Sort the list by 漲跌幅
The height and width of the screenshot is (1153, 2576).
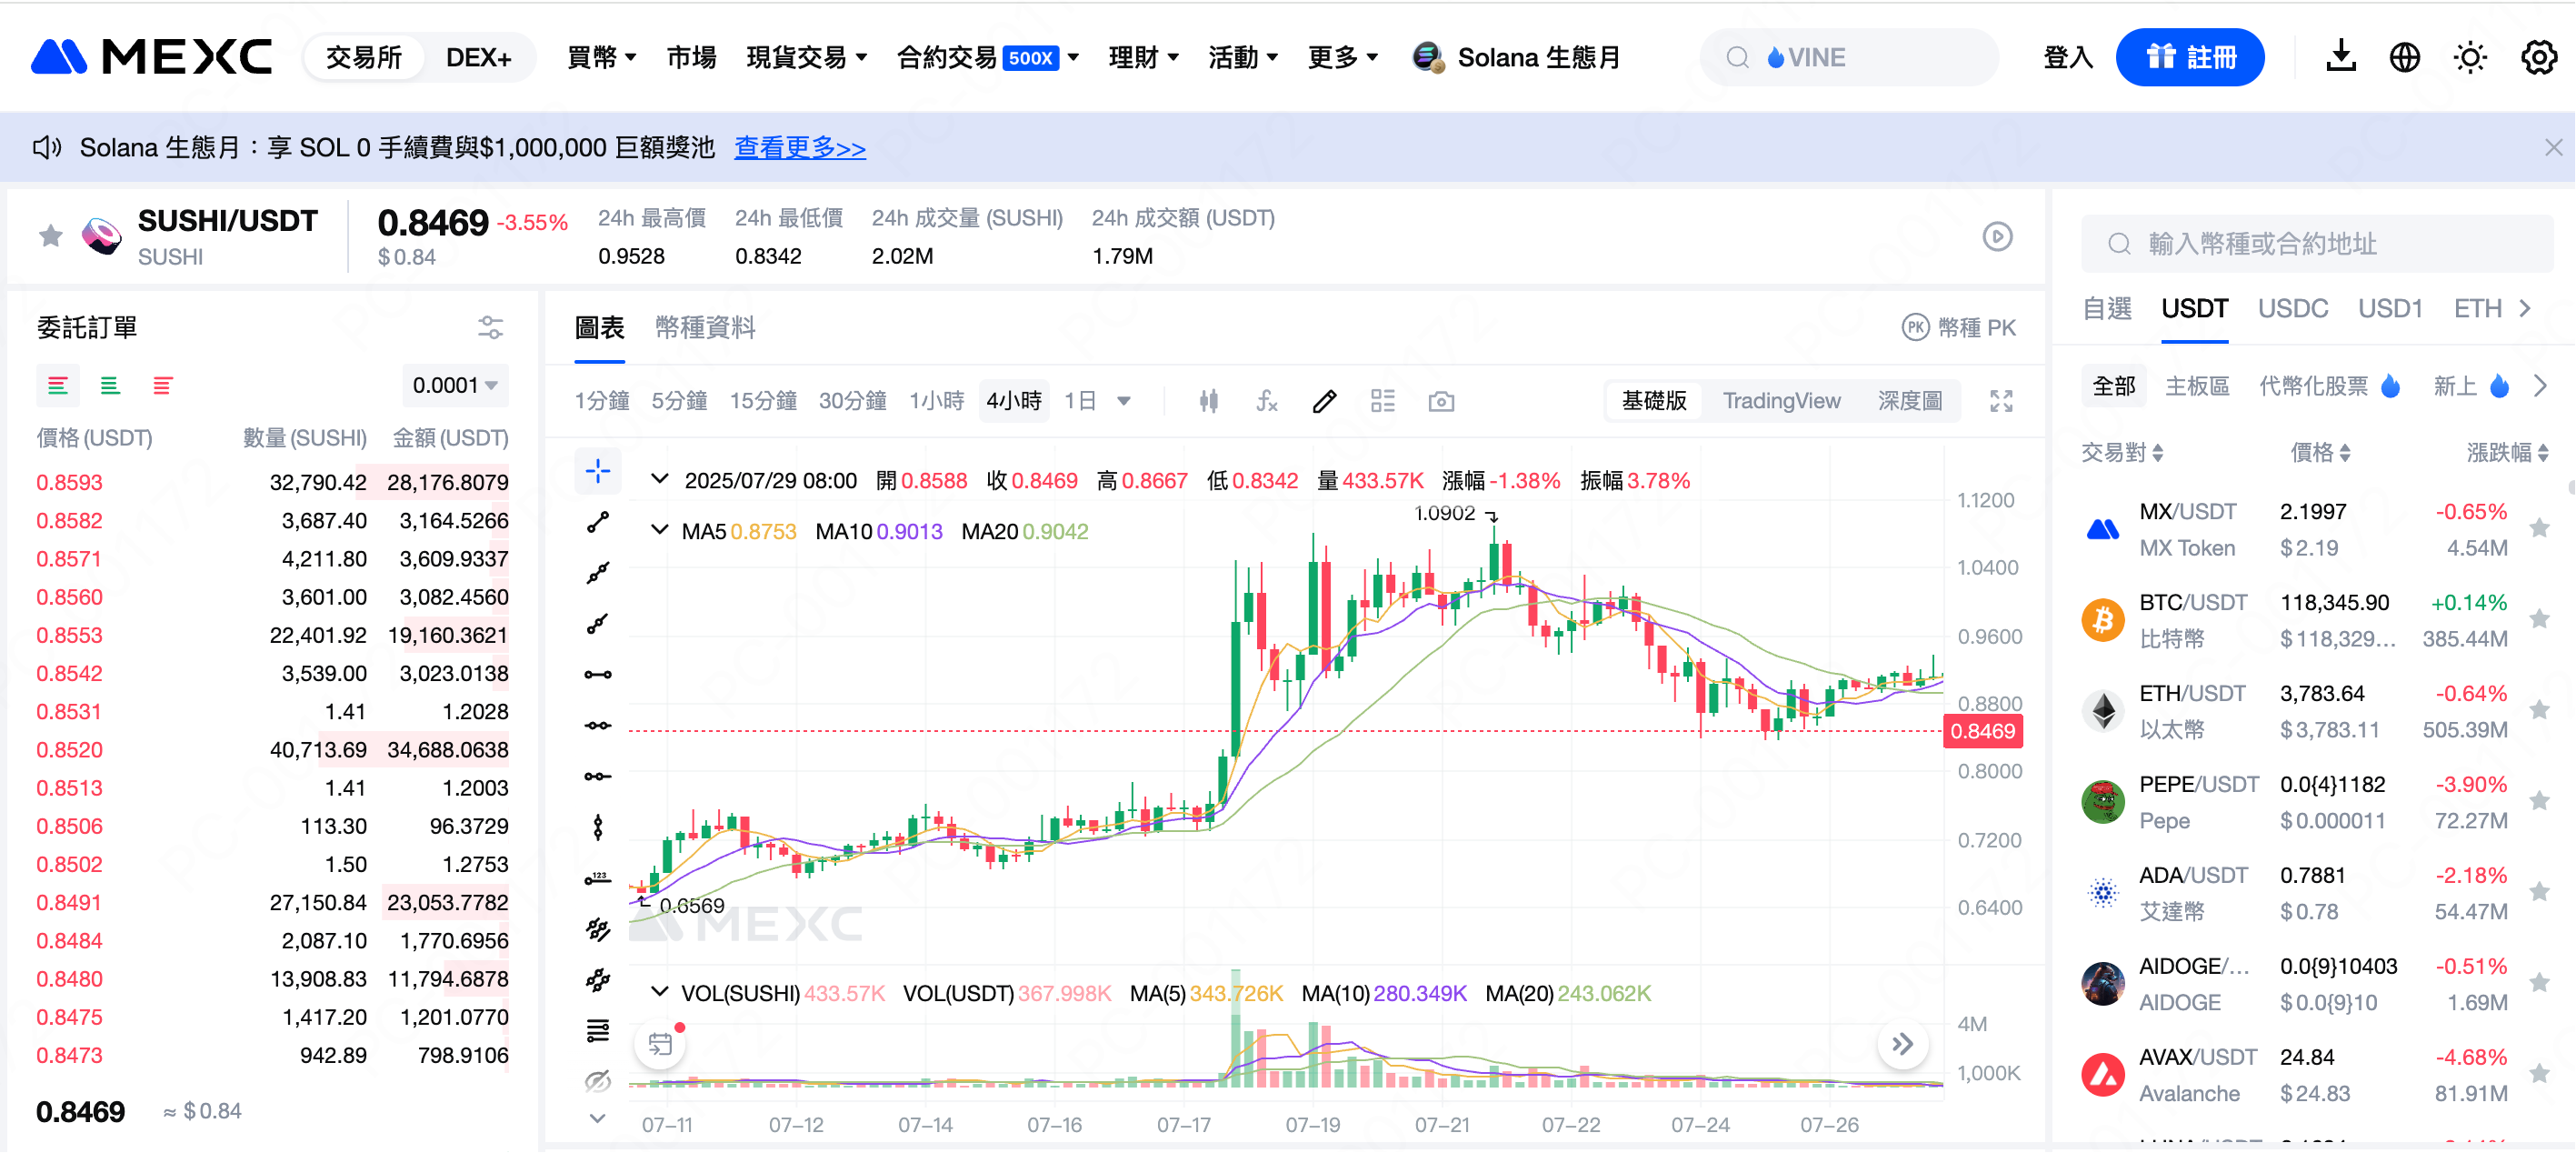pos(2507,452)
